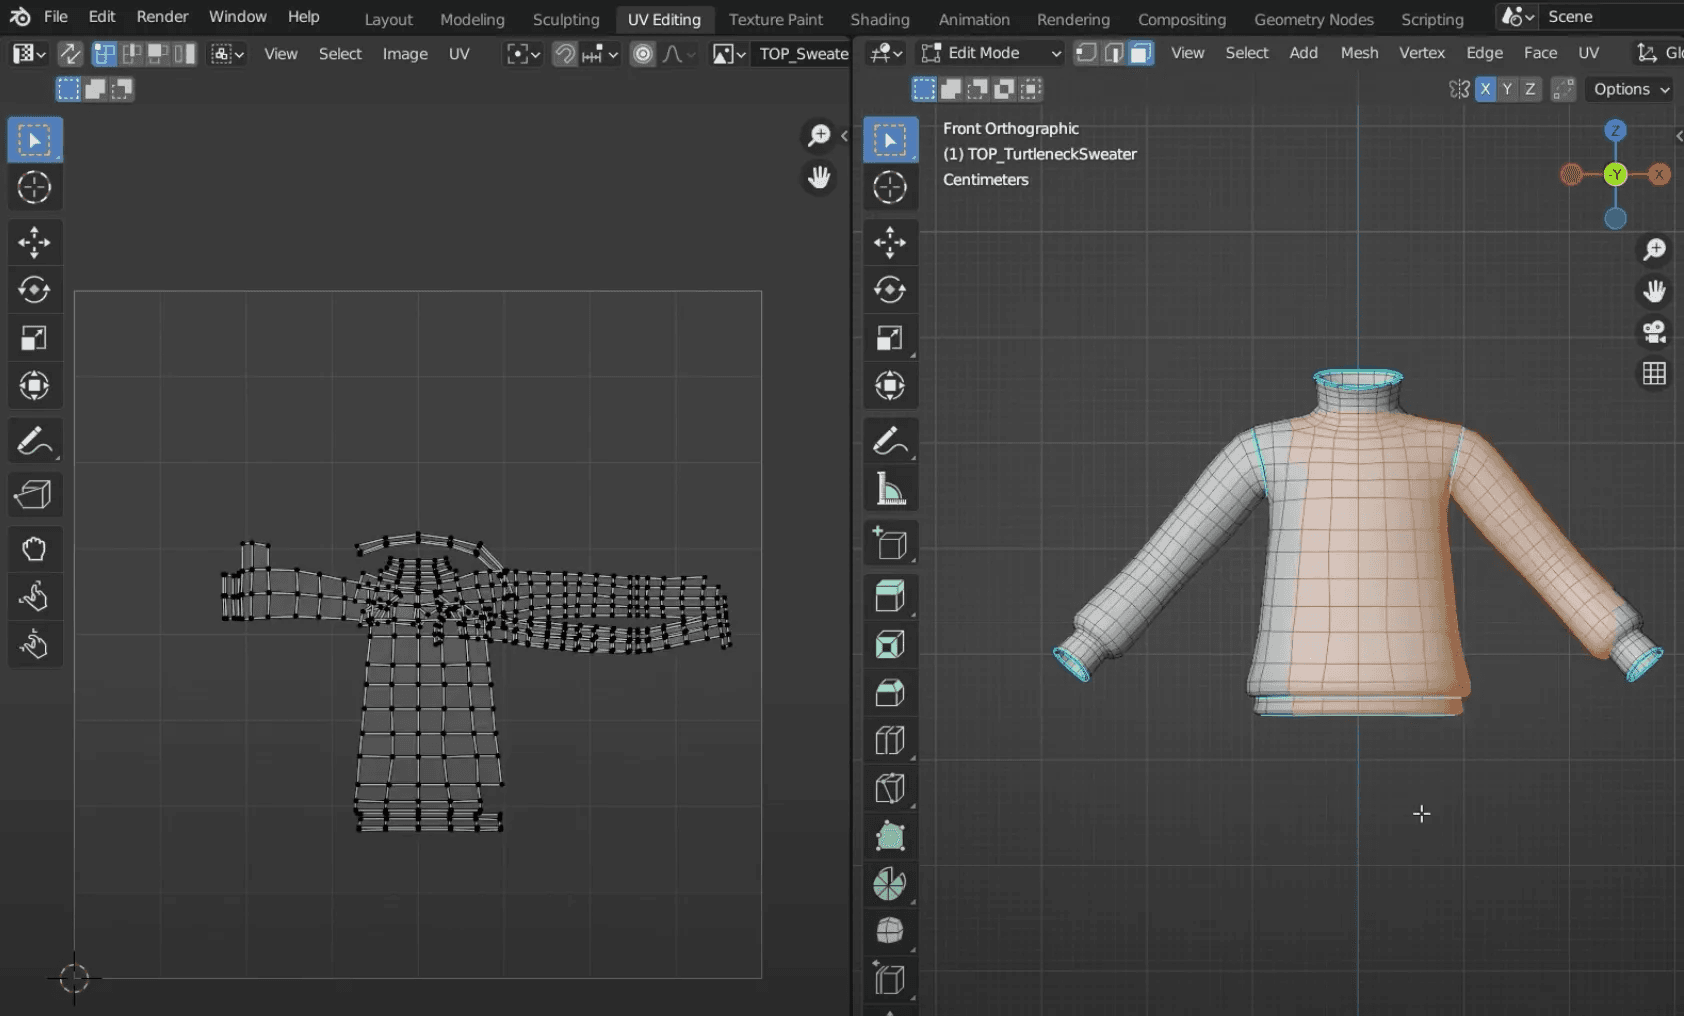Toggle proportional editing in UV editor

643,54
